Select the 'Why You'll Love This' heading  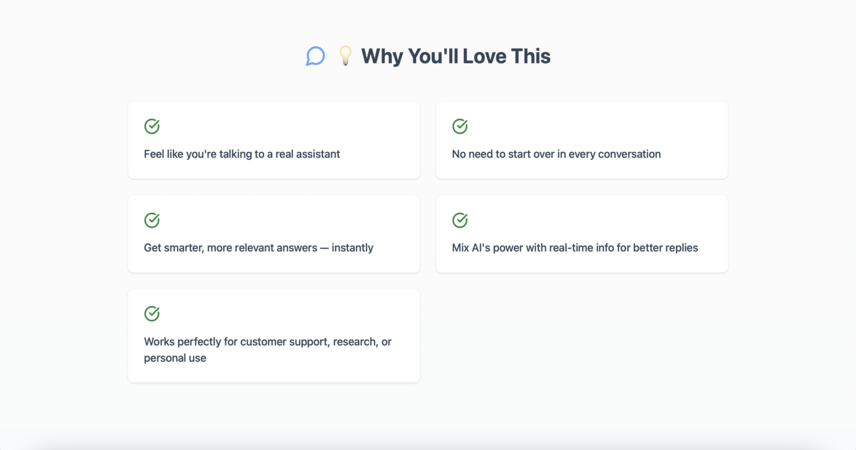(x=456, y=56)
